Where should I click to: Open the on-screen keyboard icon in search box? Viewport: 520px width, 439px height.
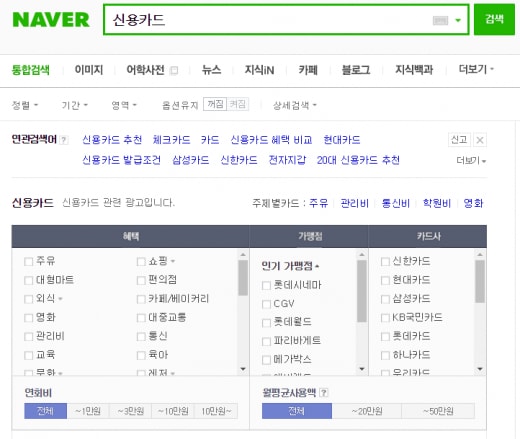(440, 20)
